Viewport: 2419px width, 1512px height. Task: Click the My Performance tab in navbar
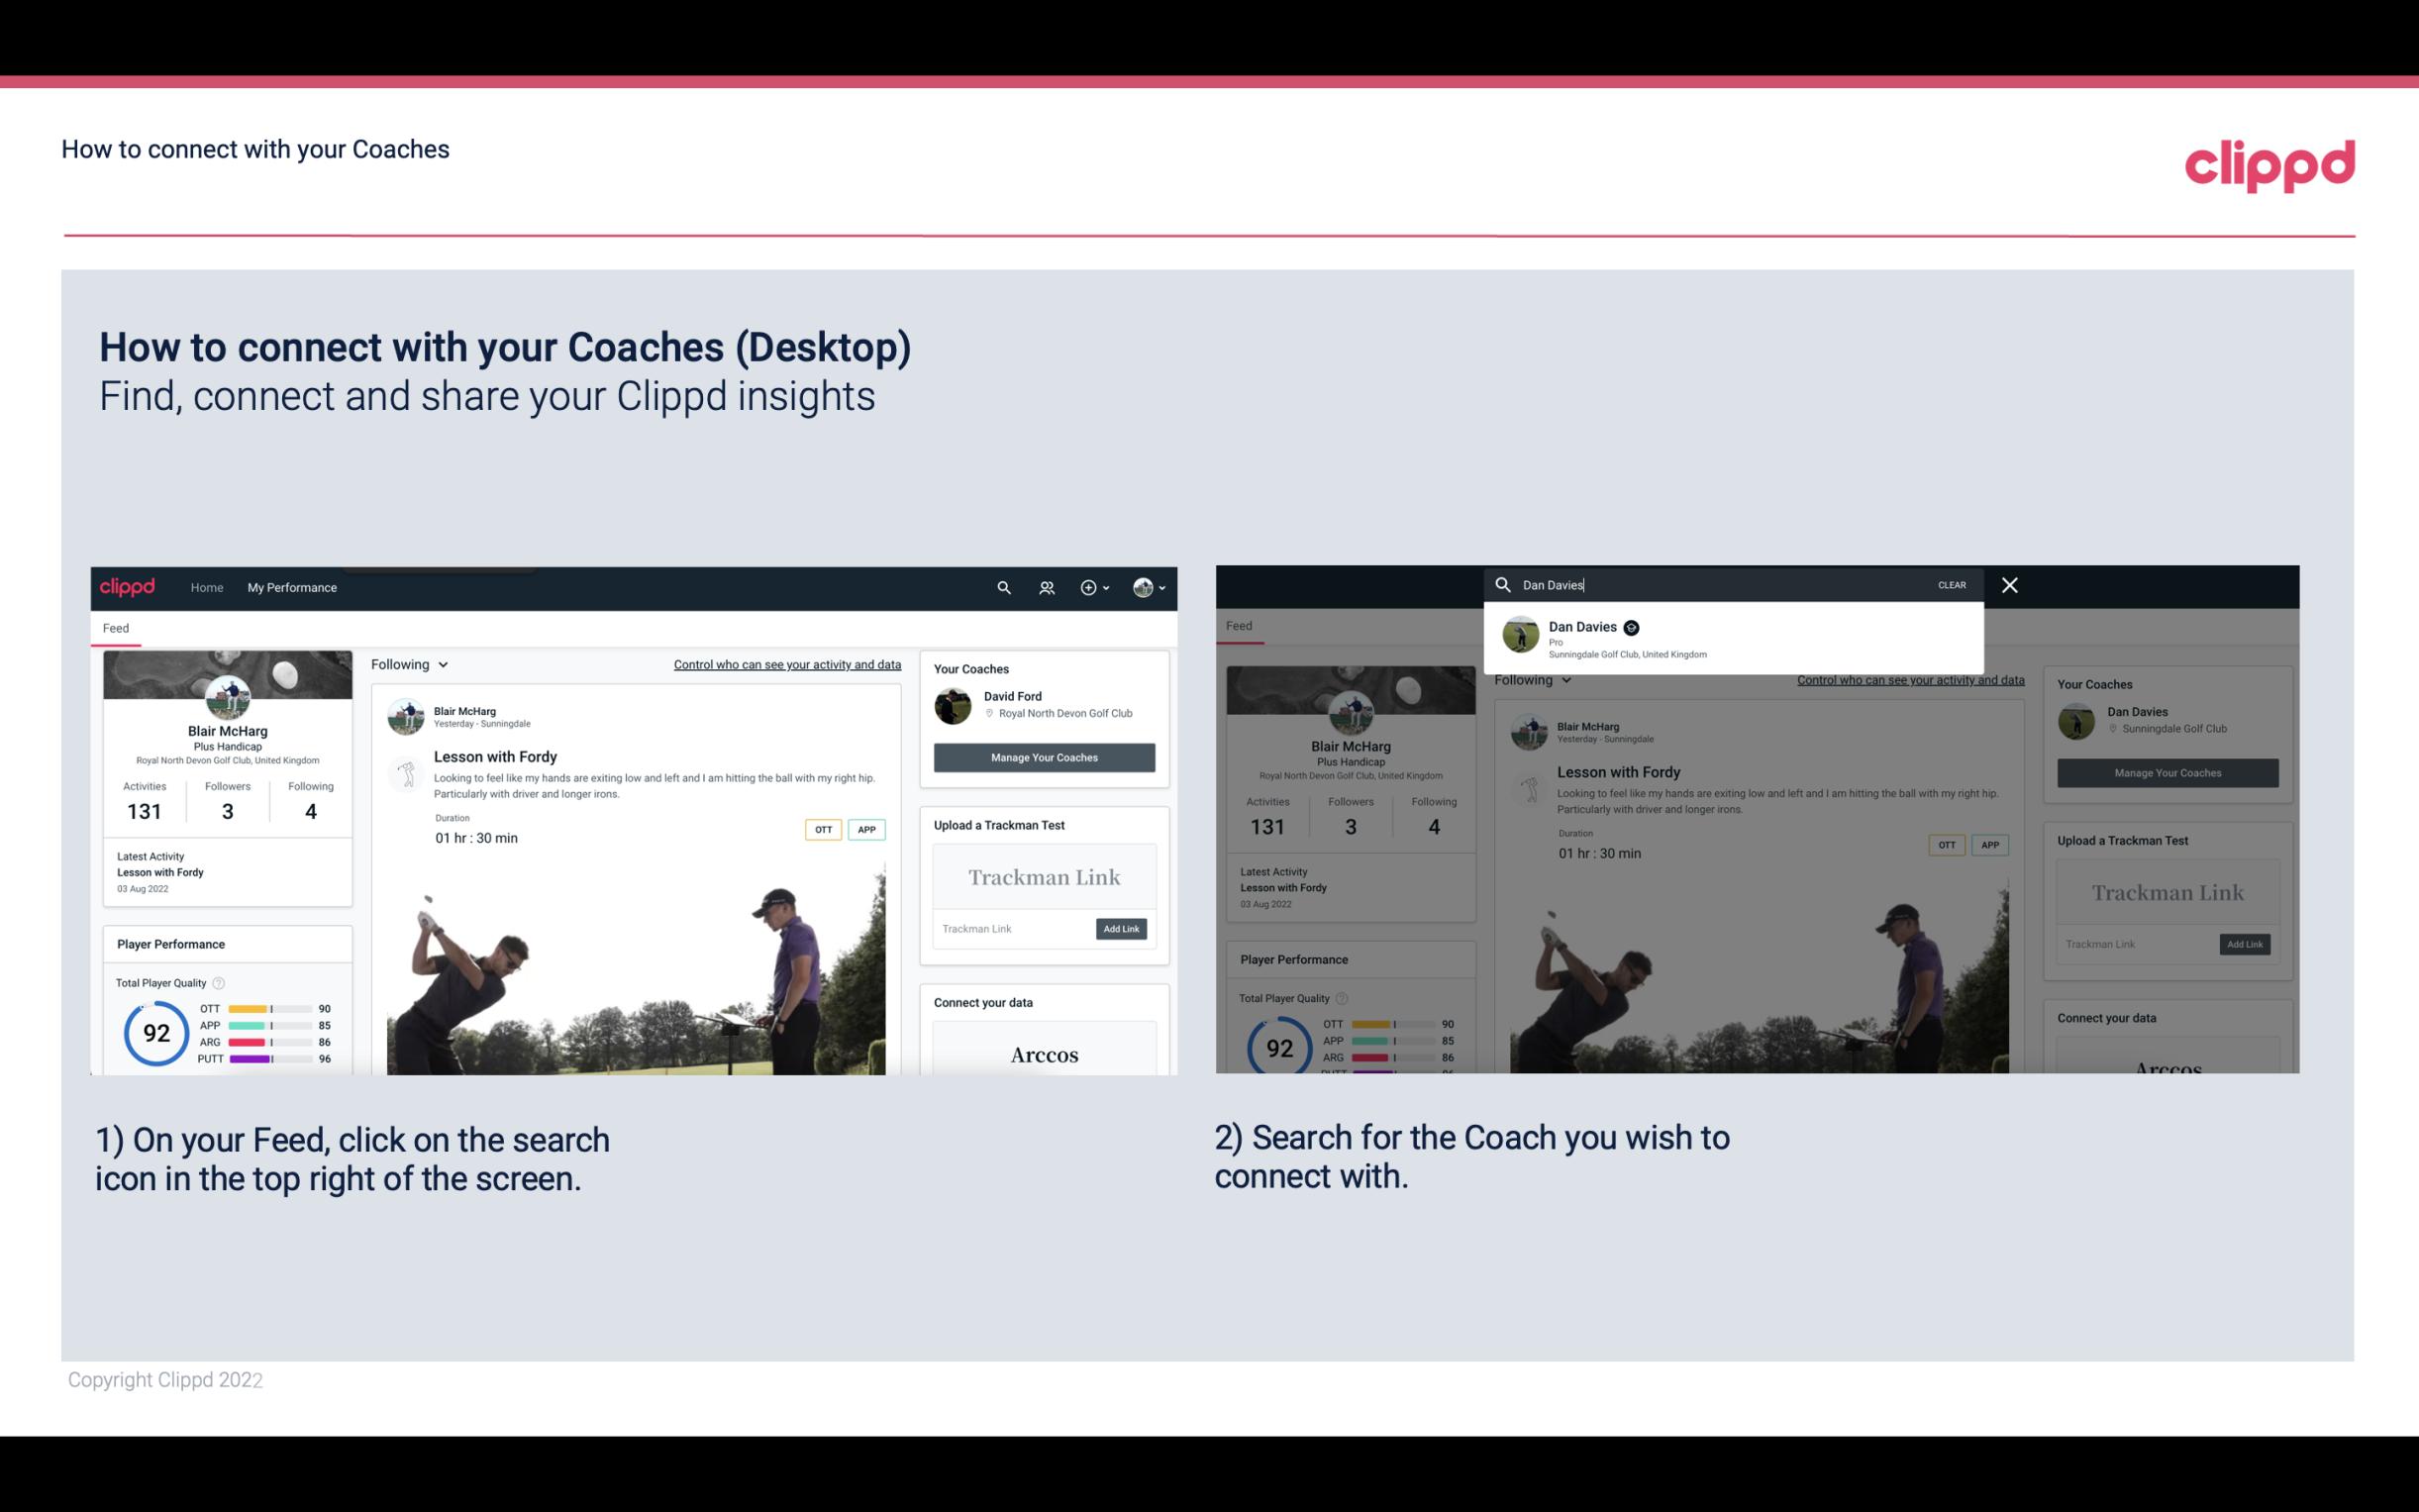(x=292, y=587)
